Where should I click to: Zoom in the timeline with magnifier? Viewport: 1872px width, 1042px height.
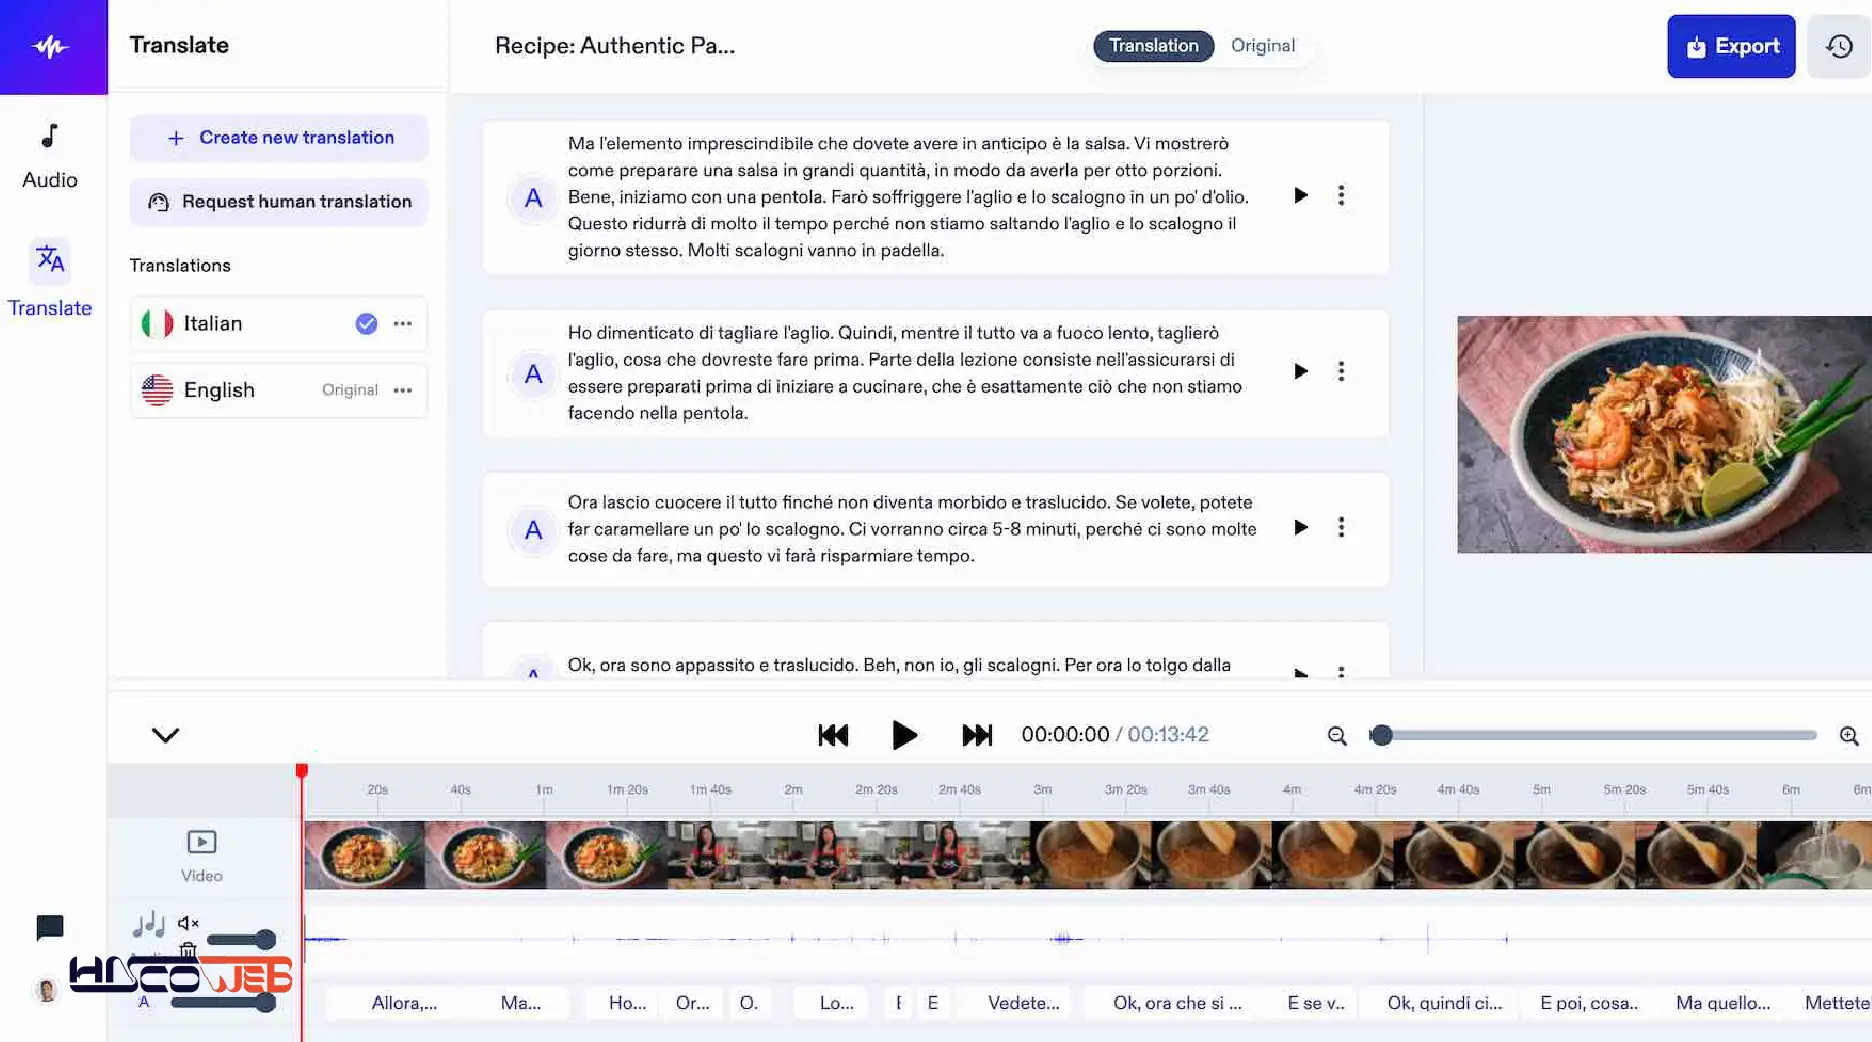point(1849,736)
